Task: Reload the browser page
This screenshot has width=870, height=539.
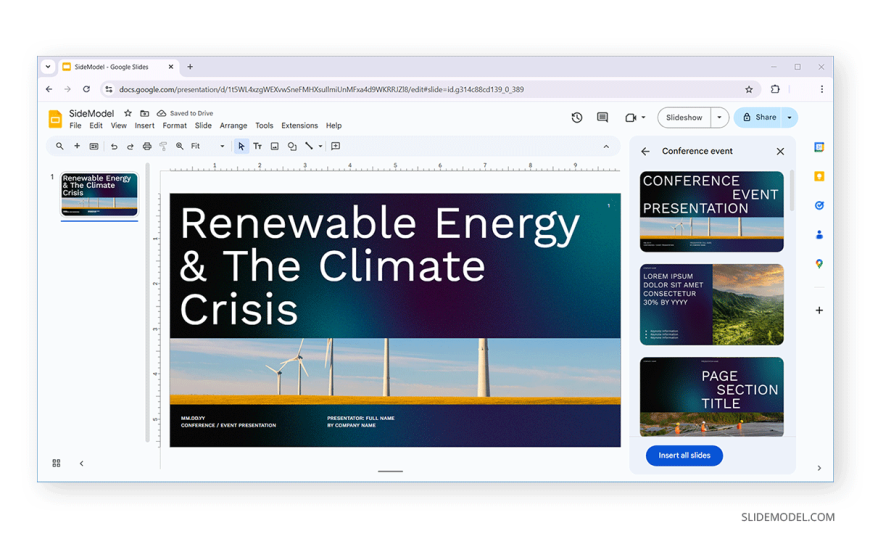Action: pos(86,89)
